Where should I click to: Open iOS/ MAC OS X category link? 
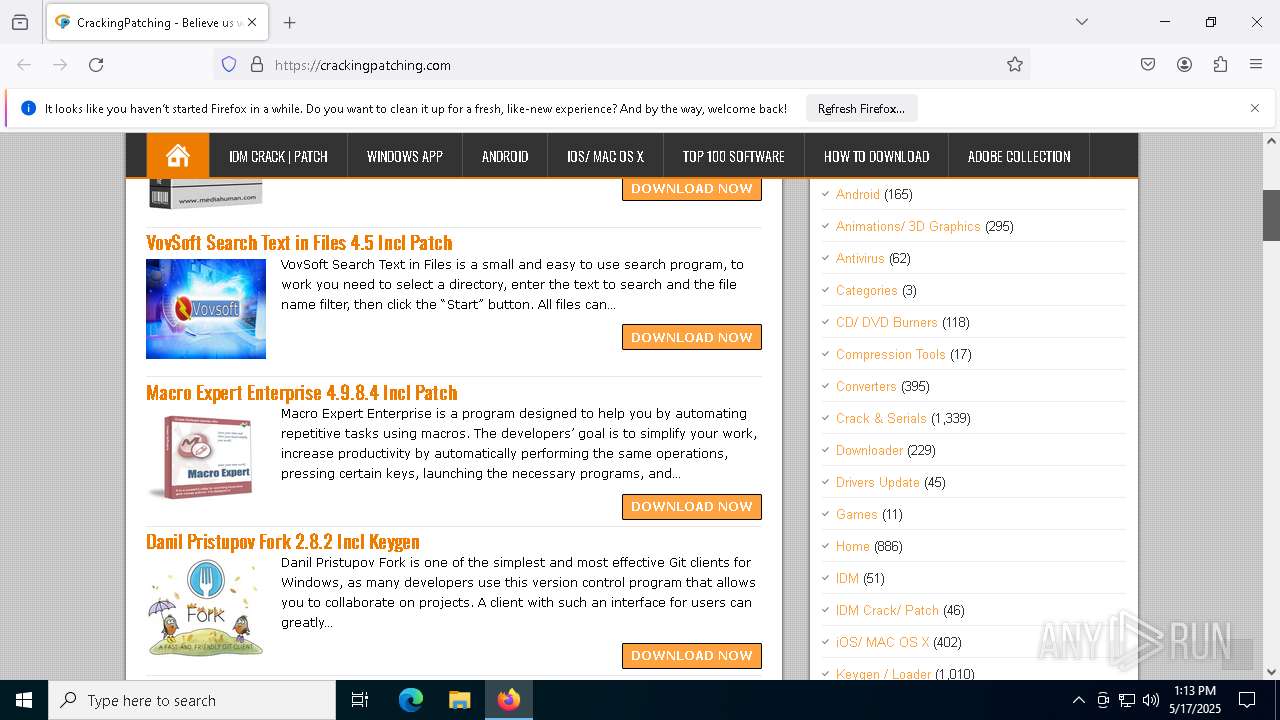point(883,642)
